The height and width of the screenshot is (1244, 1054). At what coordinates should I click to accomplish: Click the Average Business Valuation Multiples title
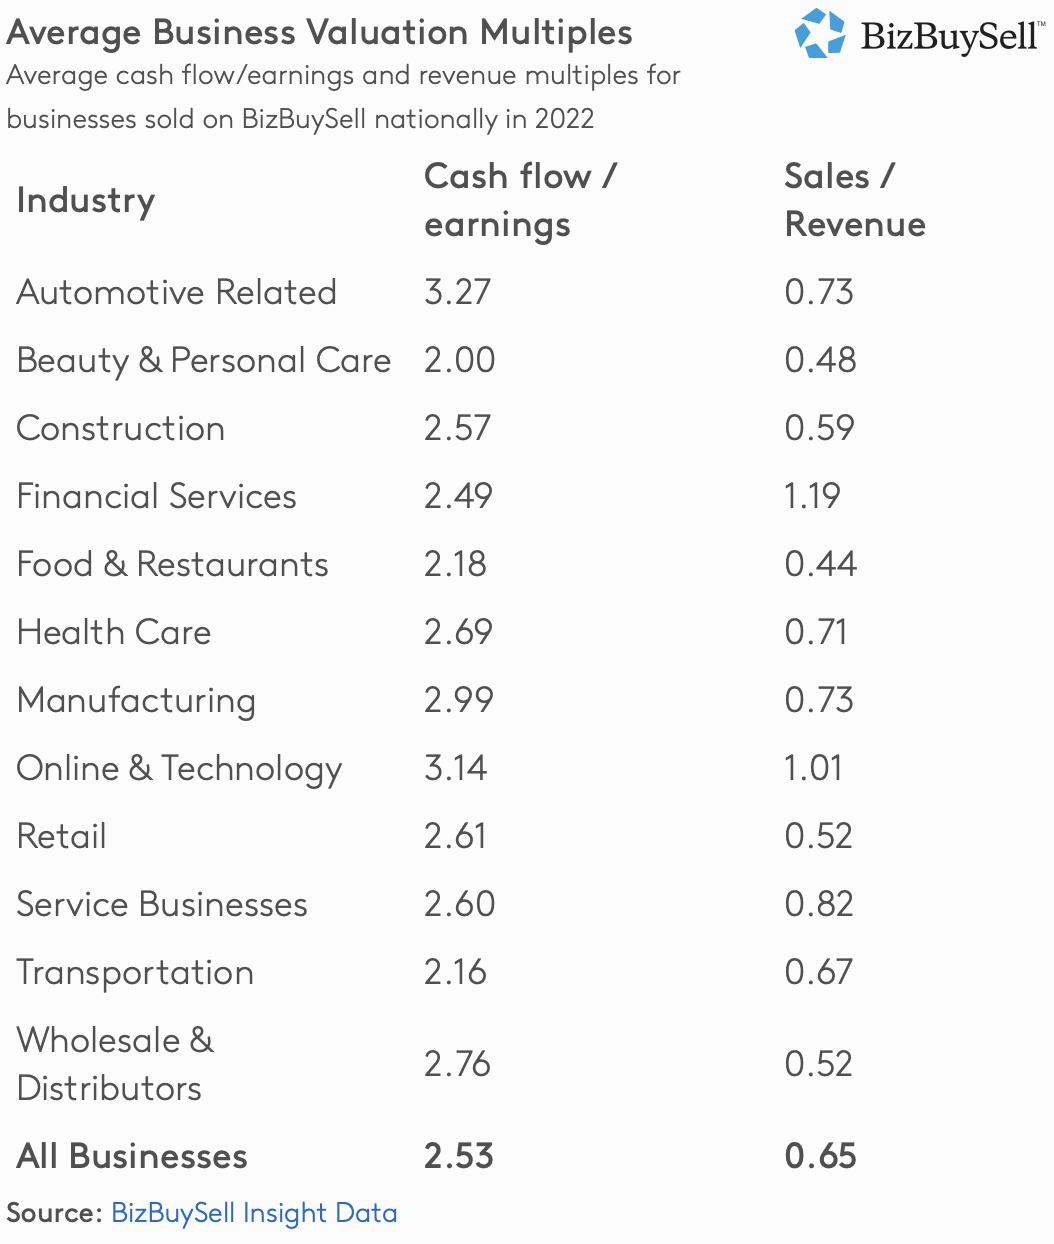(320, 33)
